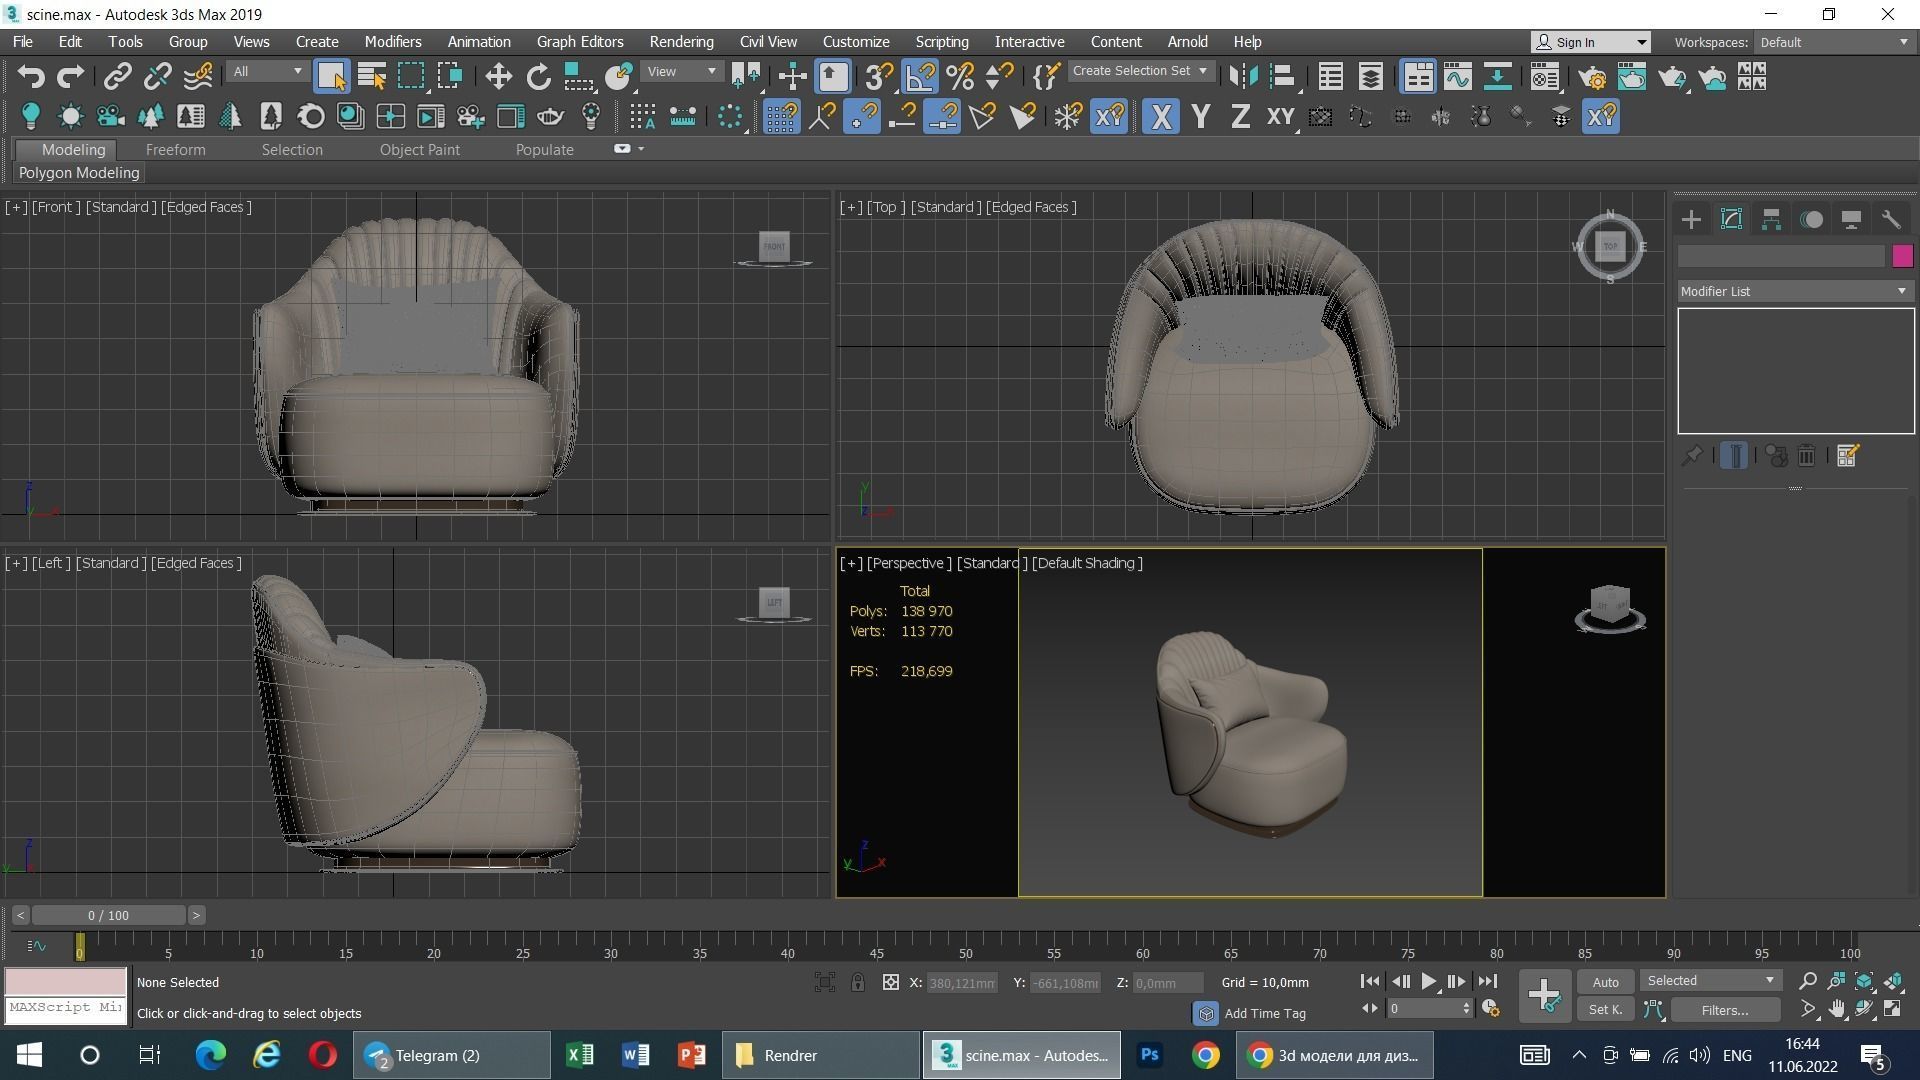The width and height of the screenshot is (1920, 1080).
Task: Open the Arnold menu
Action: tap(1187, 42)
